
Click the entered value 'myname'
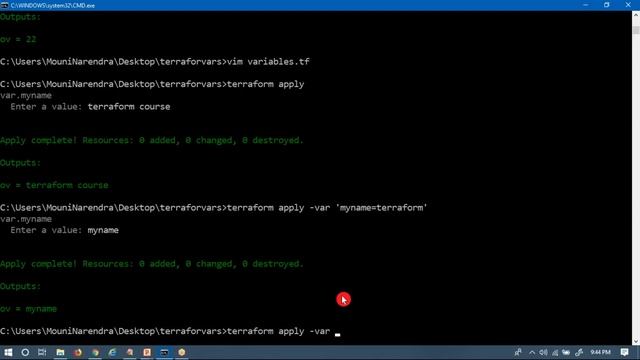103,230
